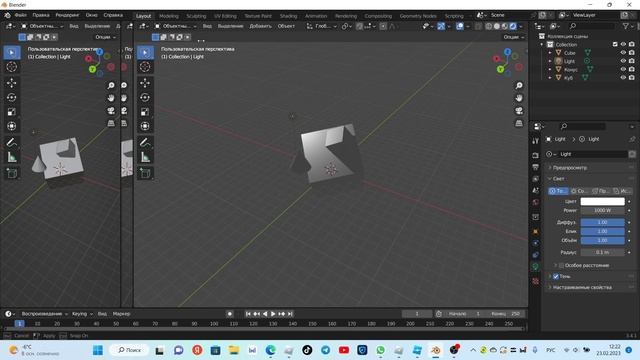Select the Move tool in leftmost viewport
Viewport: 640px width, 360px height.
(12, 83)
